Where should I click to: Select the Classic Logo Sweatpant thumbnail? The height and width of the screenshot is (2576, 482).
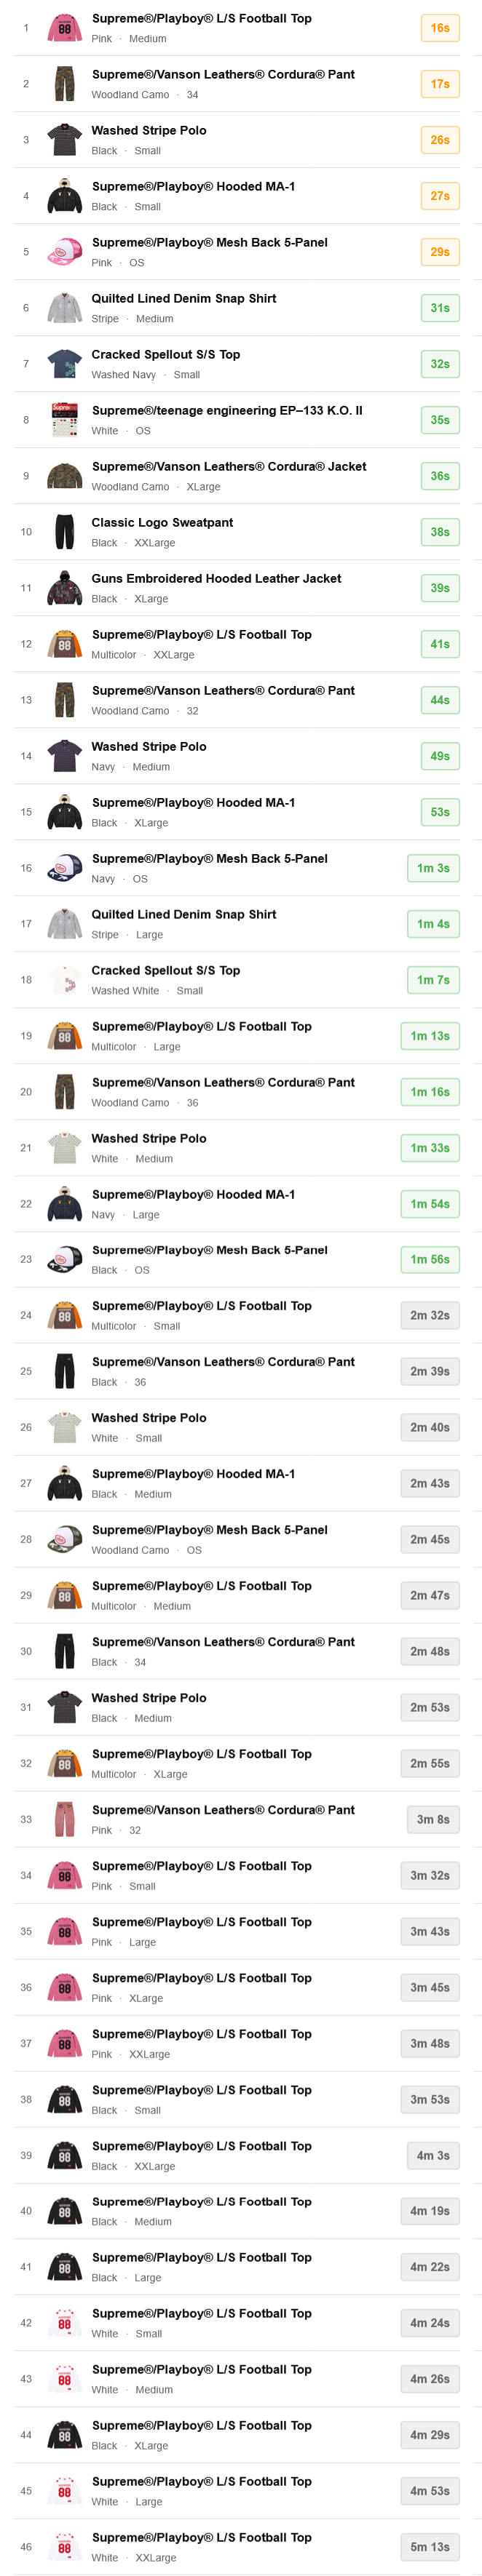click(64, 532)
